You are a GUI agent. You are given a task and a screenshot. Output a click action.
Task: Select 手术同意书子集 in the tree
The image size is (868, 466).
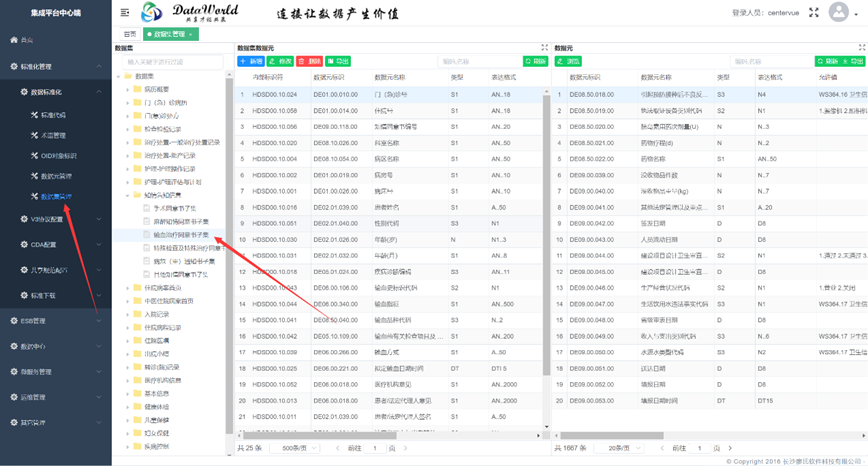pyautogui.click(x=174, y=209)
